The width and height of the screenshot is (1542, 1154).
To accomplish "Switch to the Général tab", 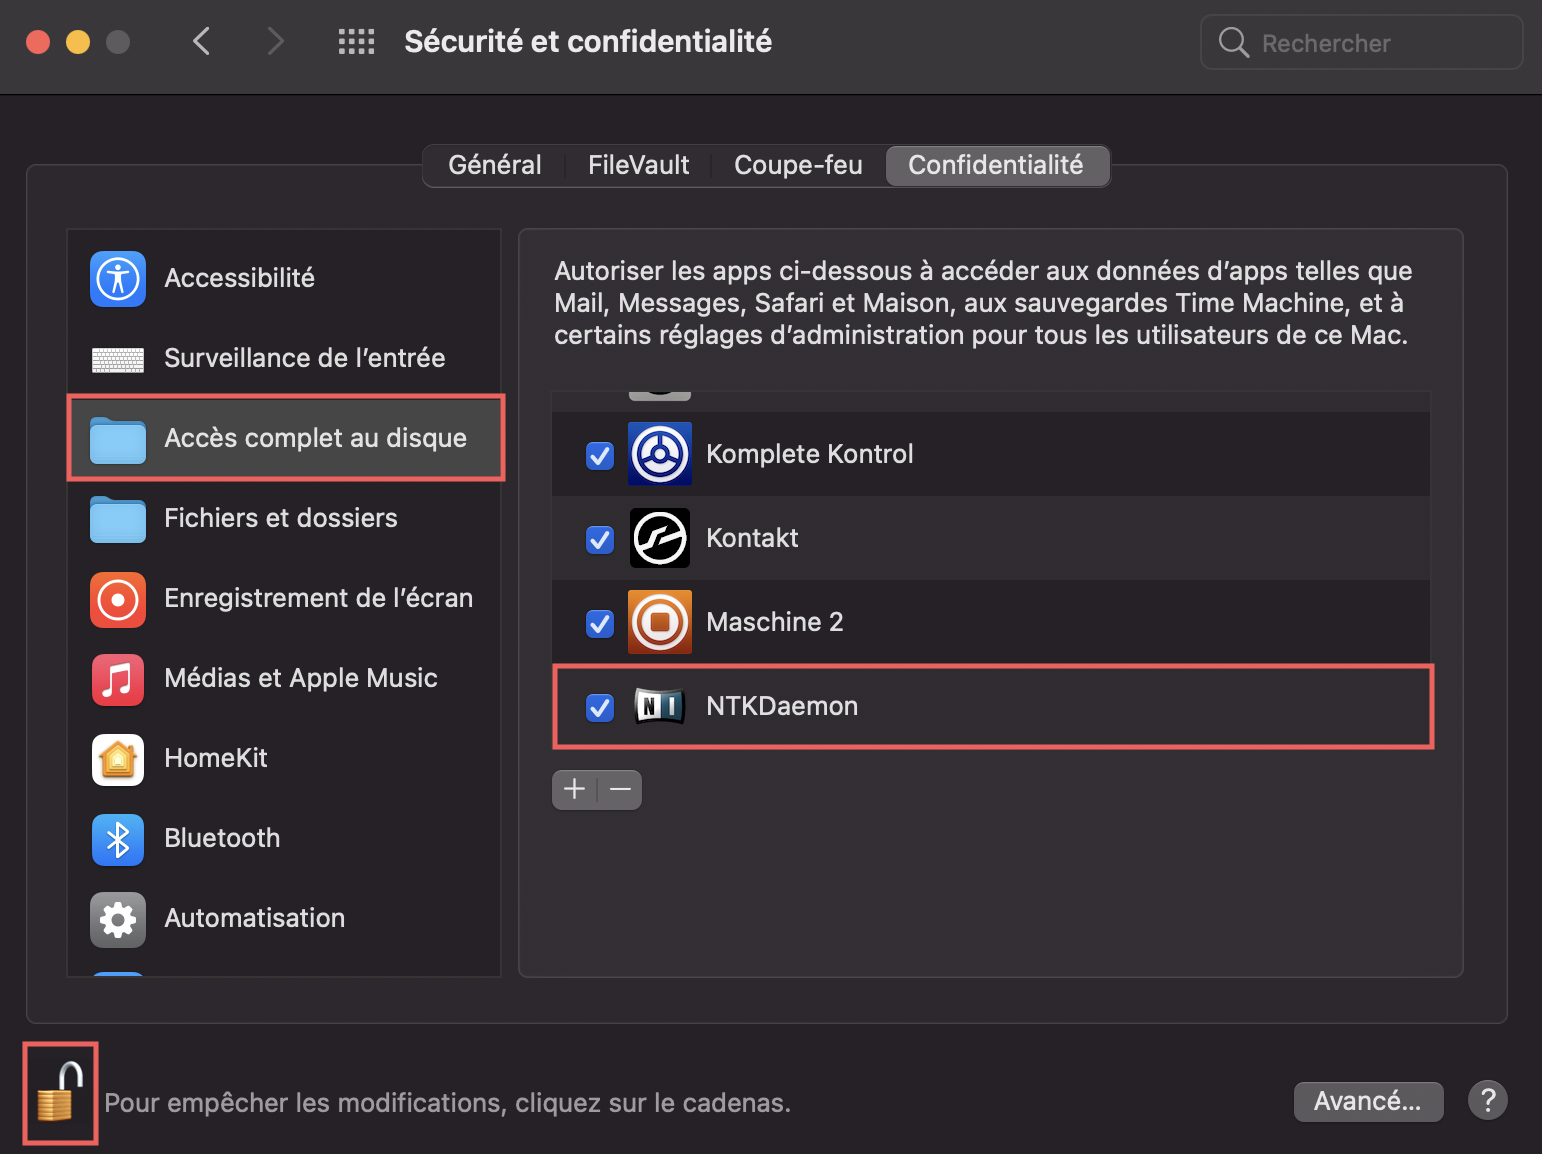I will tap(494, 165).
